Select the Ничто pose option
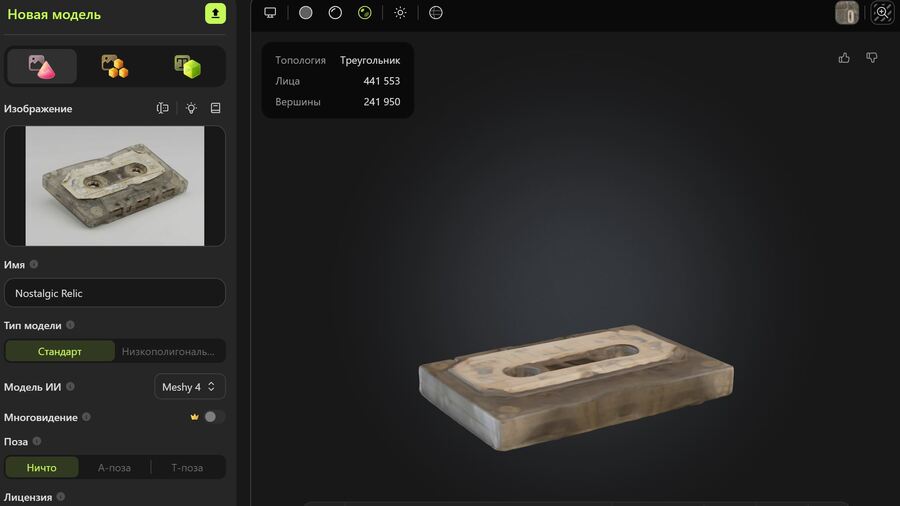 42,468
